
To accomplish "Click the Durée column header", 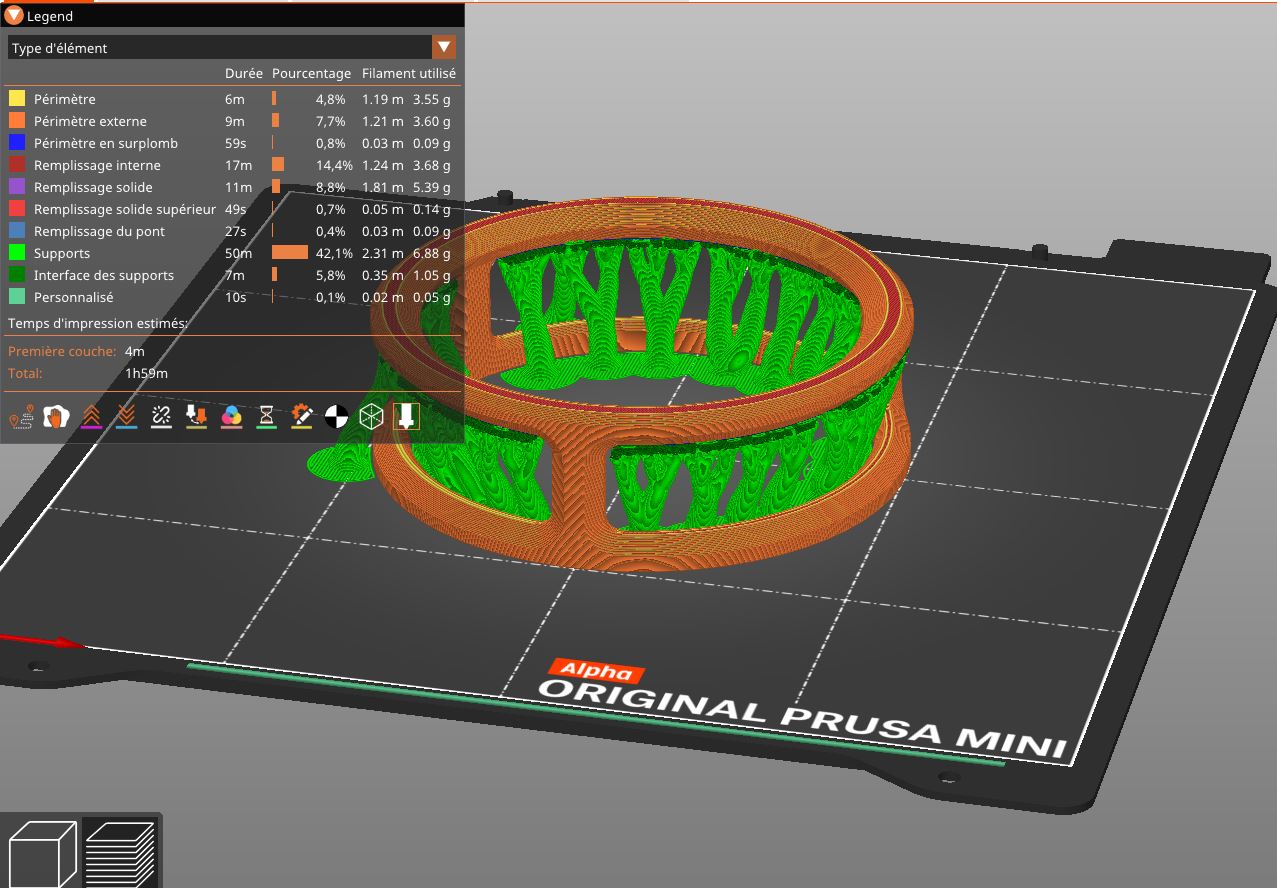I will click(x=244, y=73).
